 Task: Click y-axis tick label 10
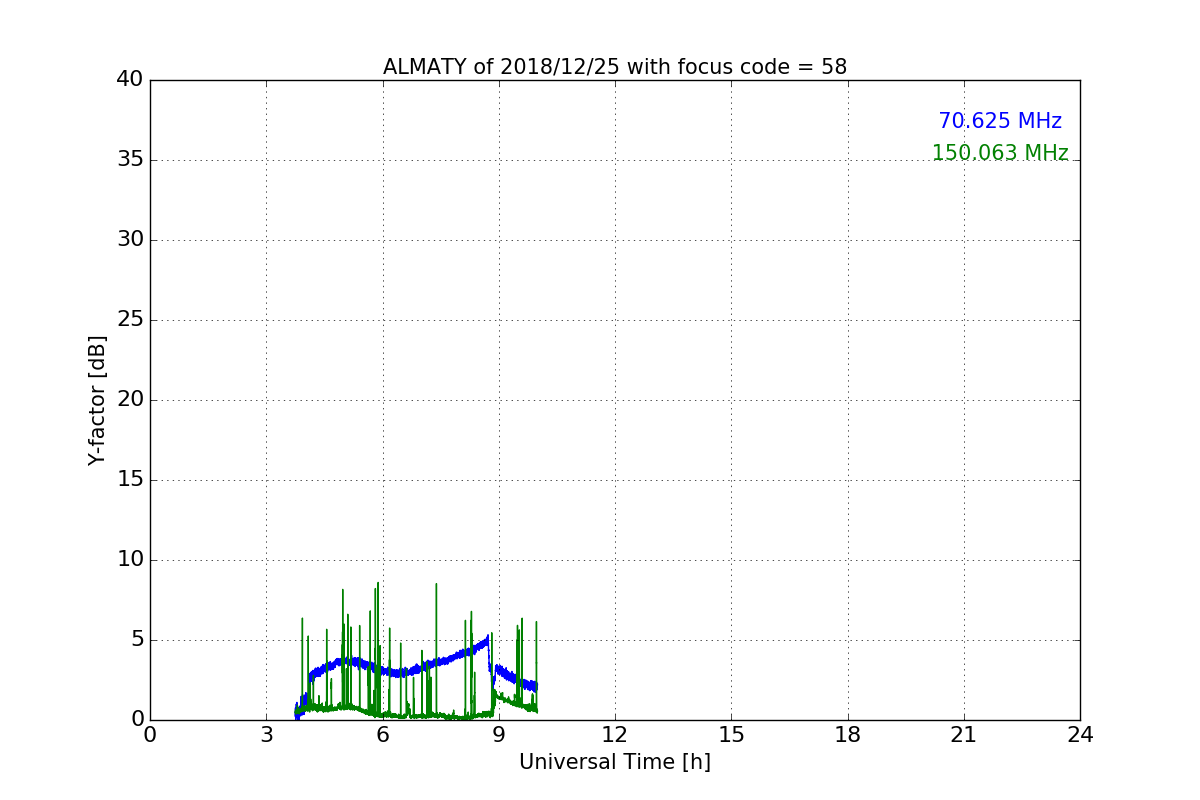click(x=130, y=560)
